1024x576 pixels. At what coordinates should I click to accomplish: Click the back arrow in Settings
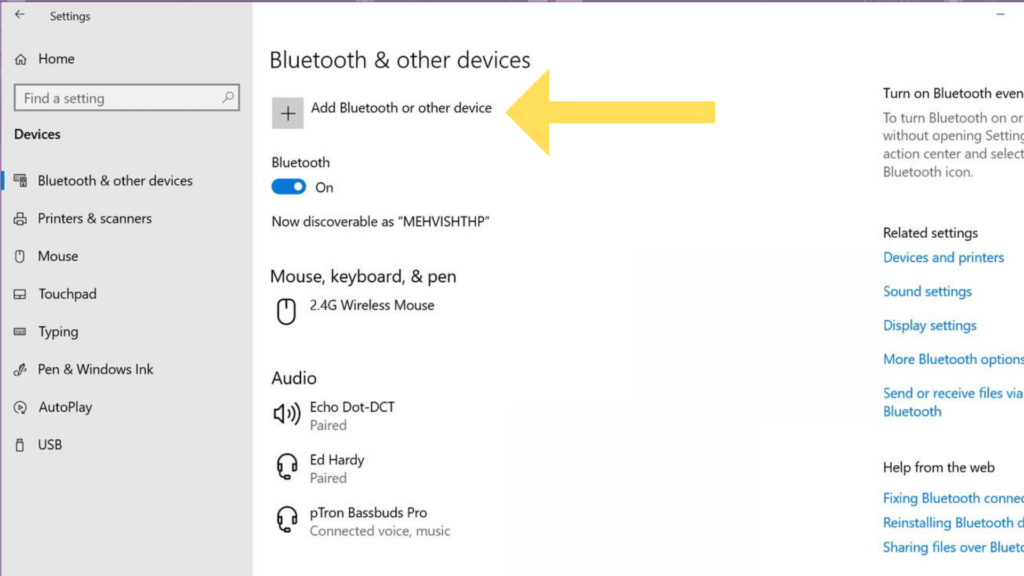coord(20,14)
